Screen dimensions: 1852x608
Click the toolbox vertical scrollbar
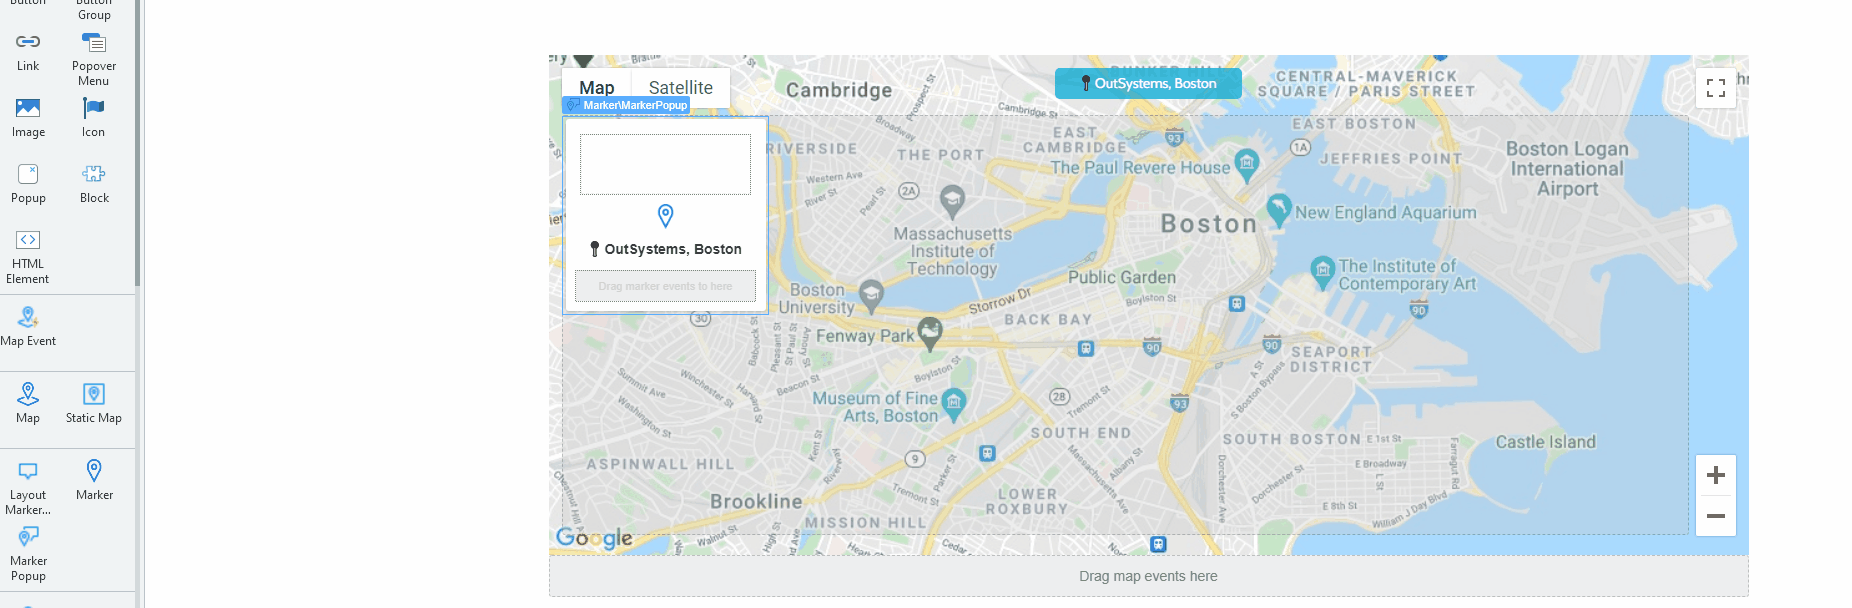tap(137, 143)
